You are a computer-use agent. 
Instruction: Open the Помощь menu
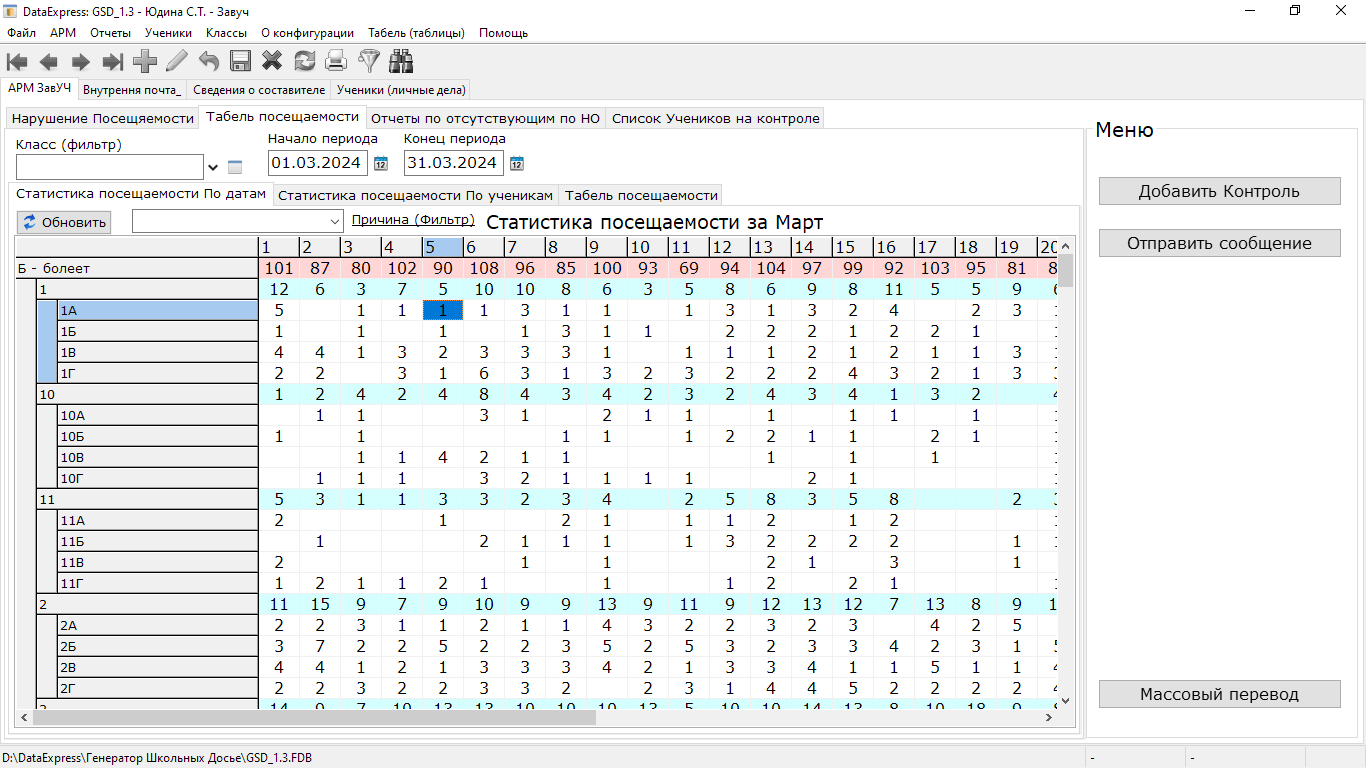[x=503, y=33]
